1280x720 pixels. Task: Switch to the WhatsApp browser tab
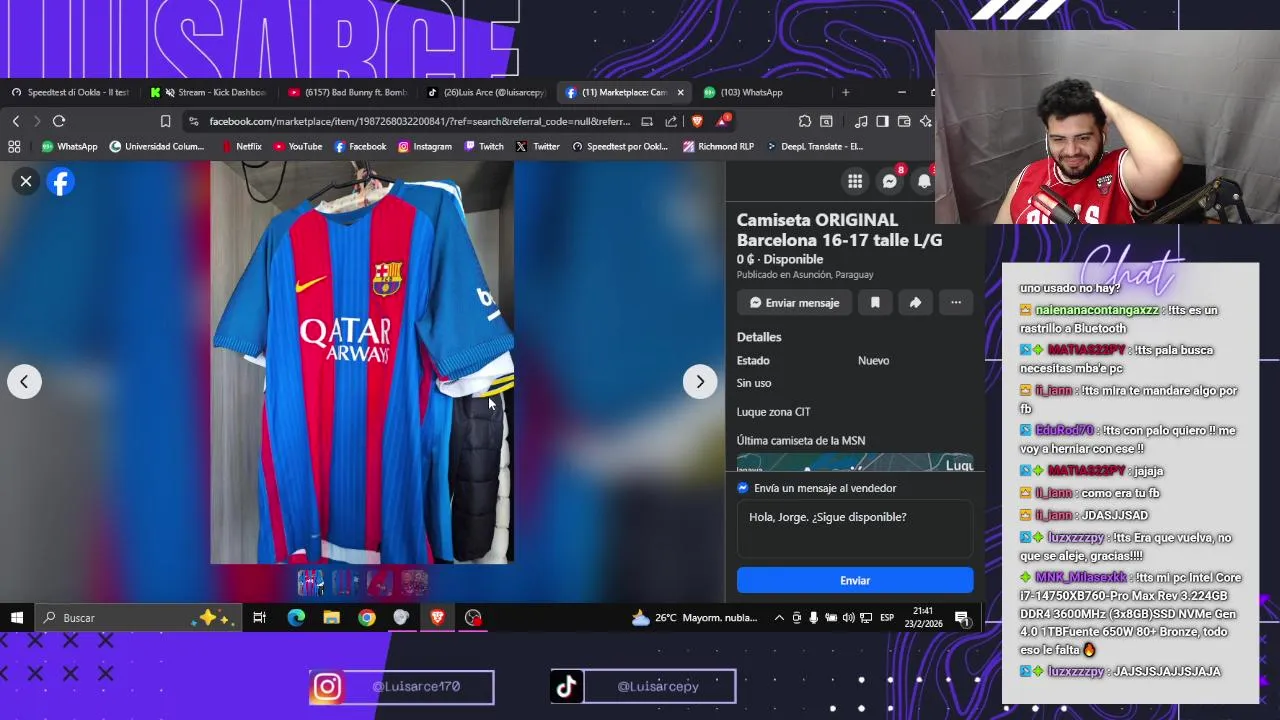click(x=750, y=92)
